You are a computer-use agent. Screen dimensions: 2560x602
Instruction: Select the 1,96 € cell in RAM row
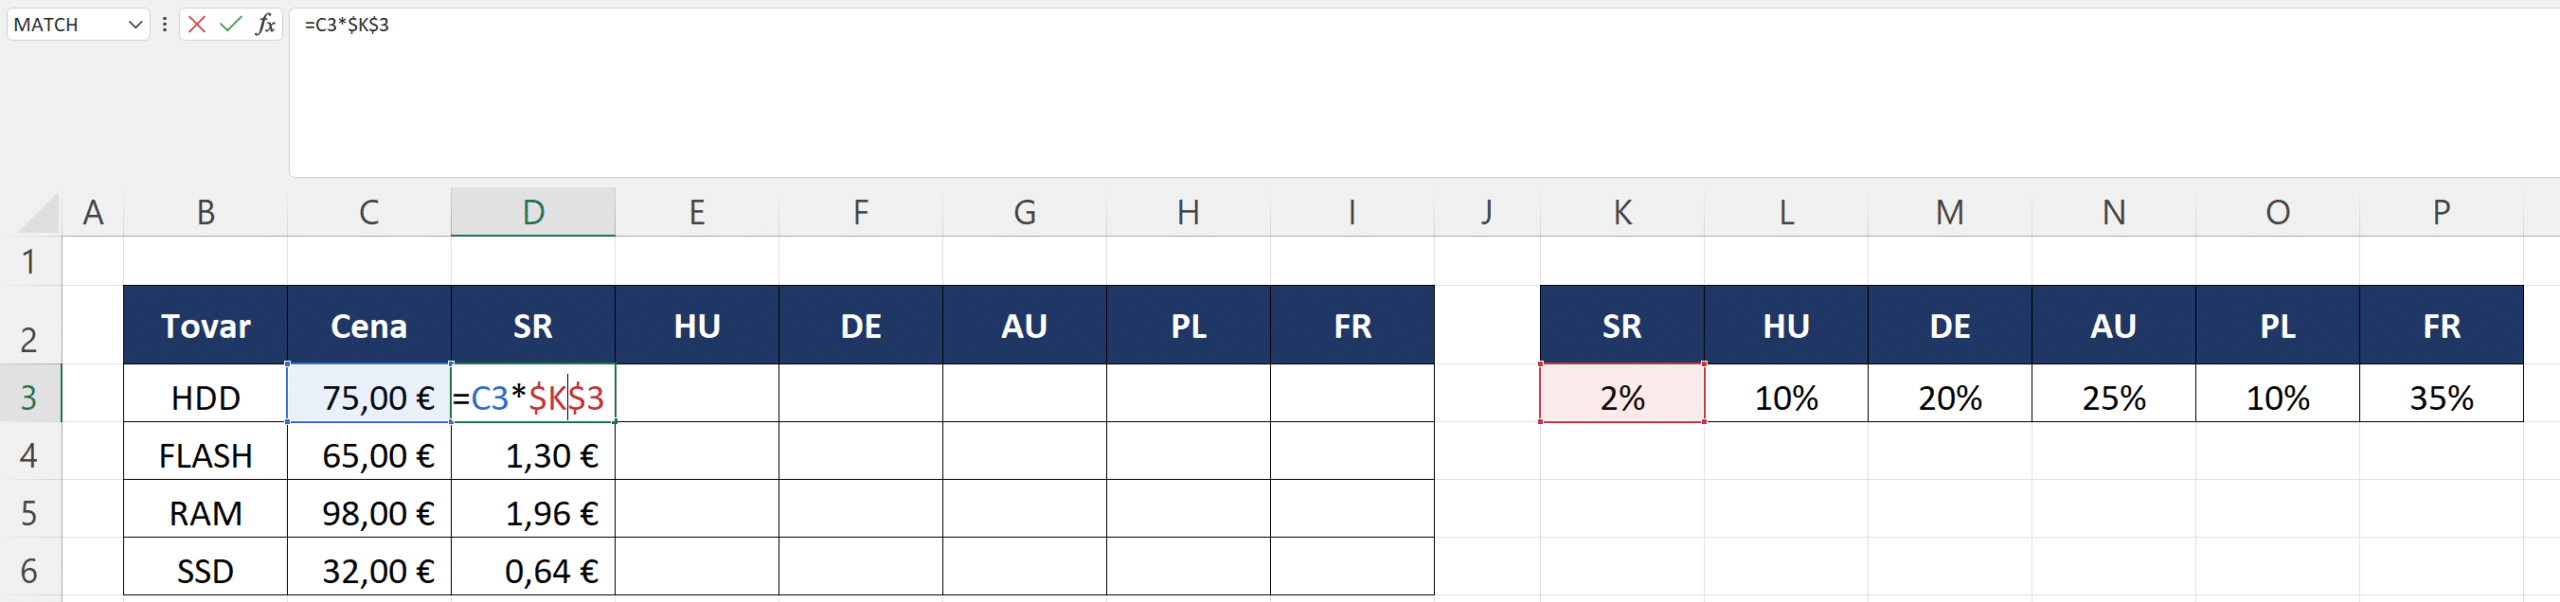pyautogui.click(x=533, y=513)
